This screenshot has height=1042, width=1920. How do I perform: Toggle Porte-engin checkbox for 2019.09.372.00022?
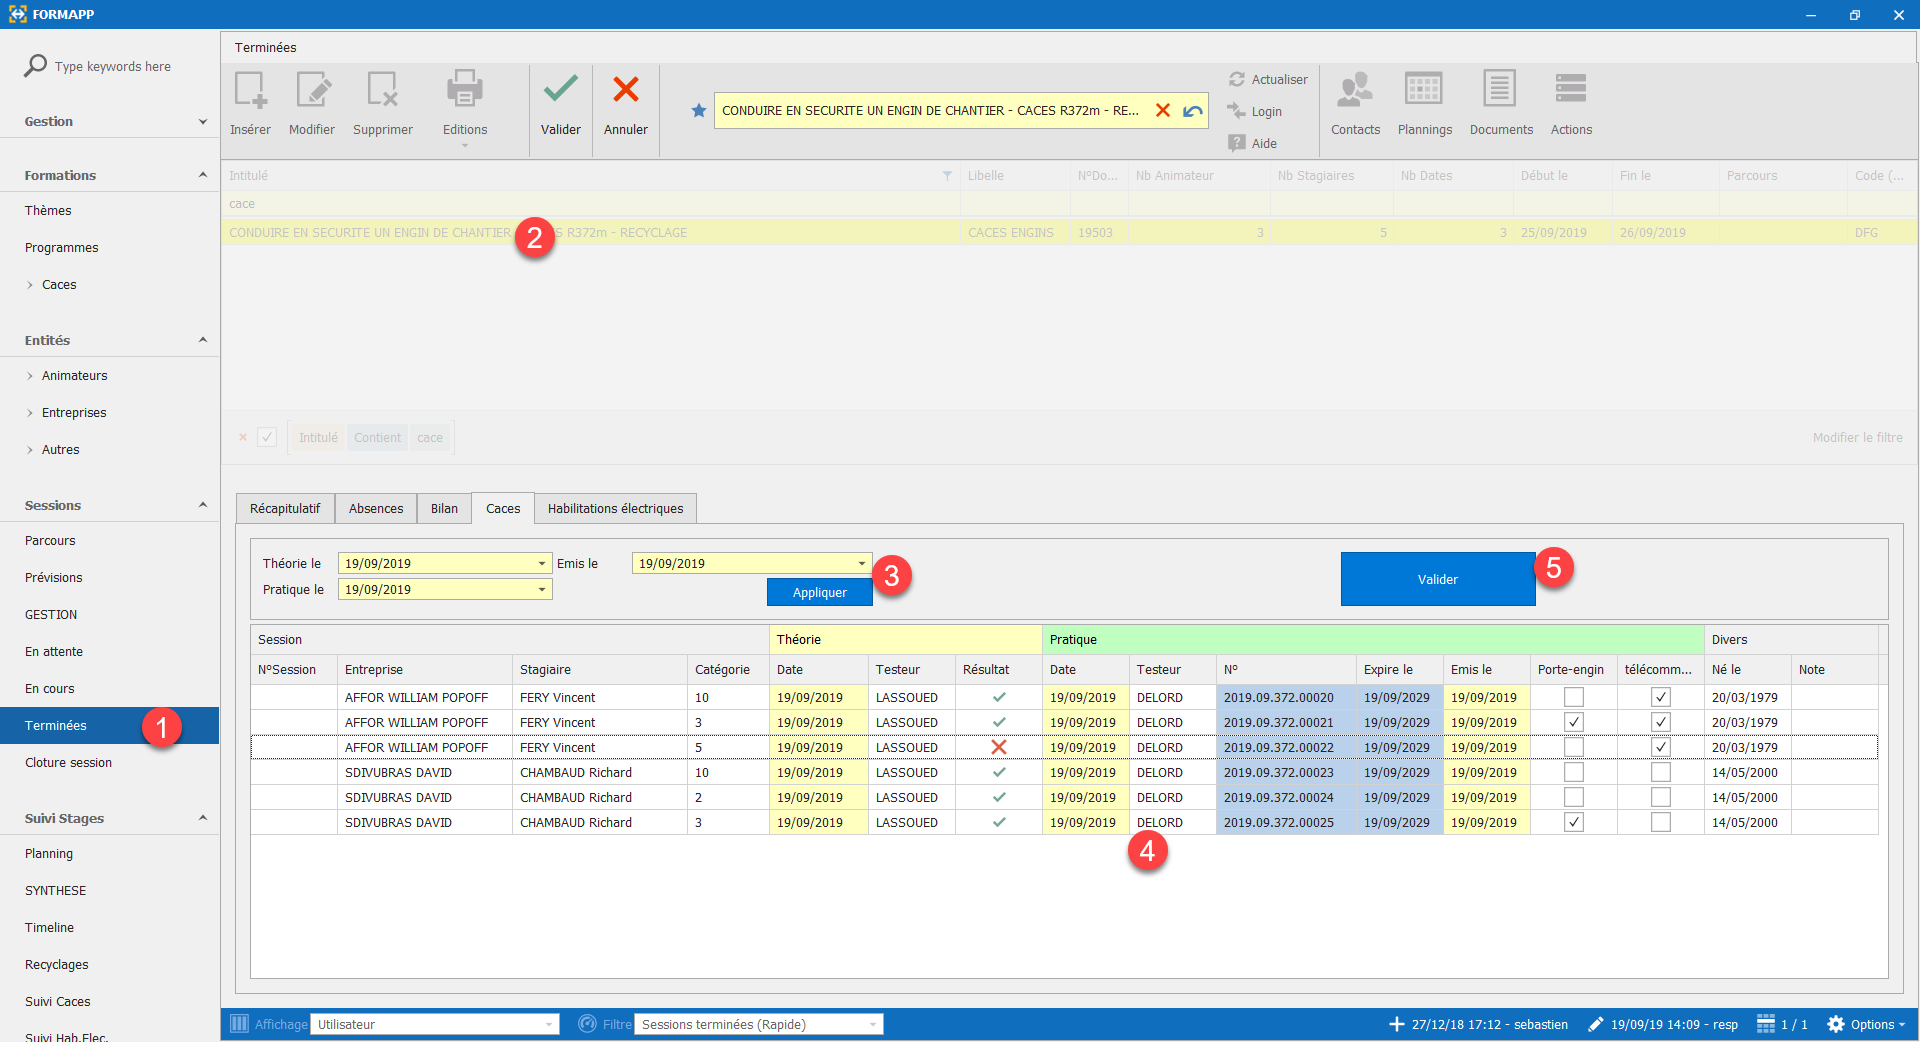click(1574, 747)
